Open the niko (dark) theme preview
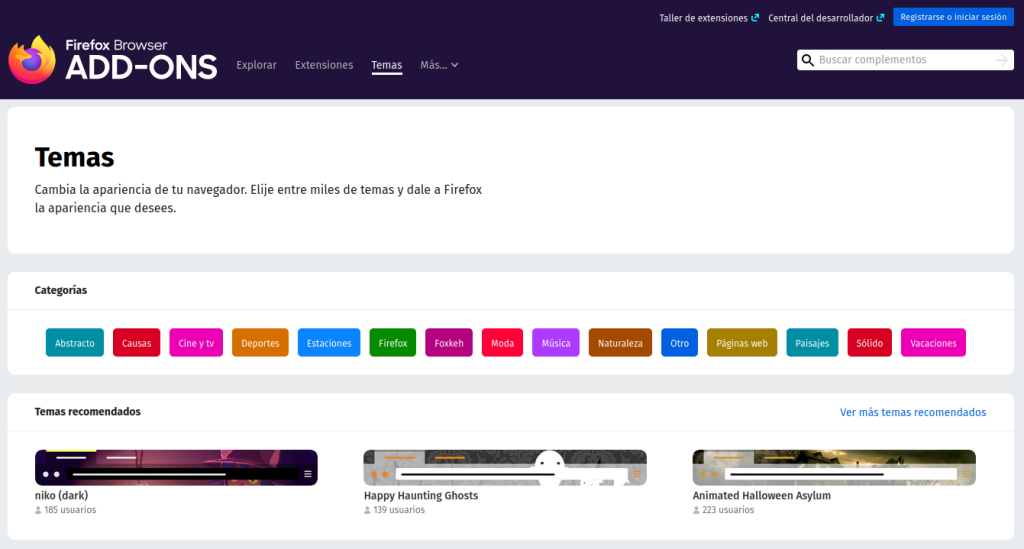 (x=176, y=467)
